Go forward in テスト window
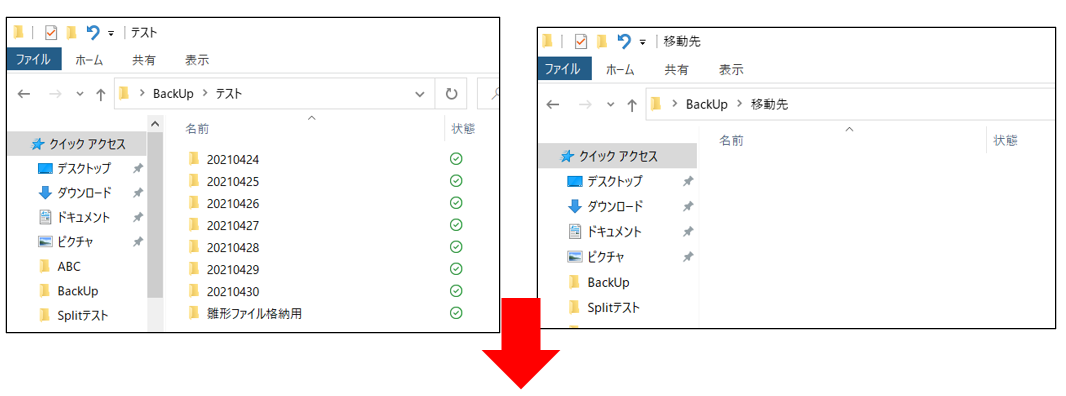Viewport: 1066px width, 396px height. (56, 94)
